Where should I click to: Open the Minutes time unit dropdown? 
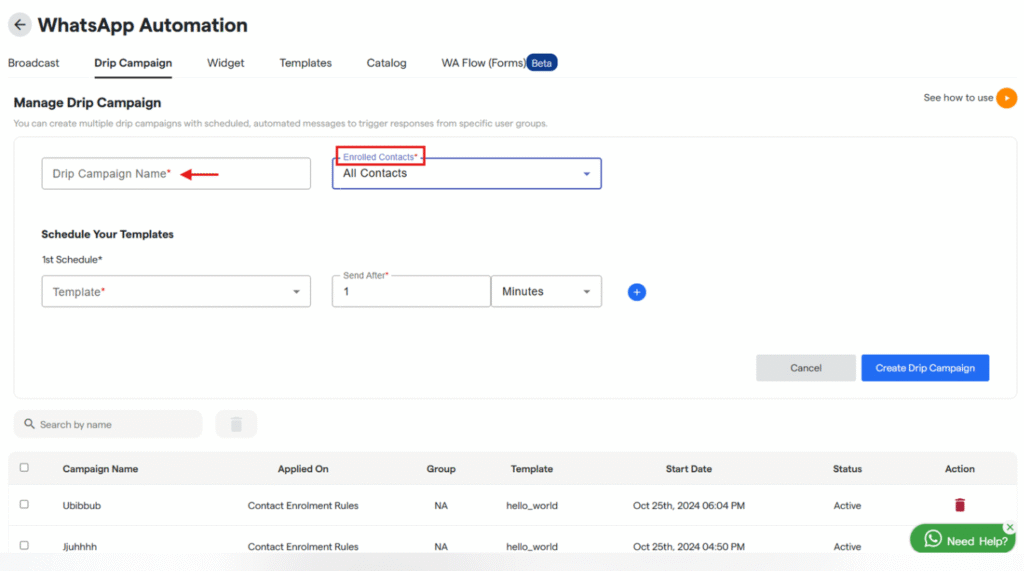point(546,292)
